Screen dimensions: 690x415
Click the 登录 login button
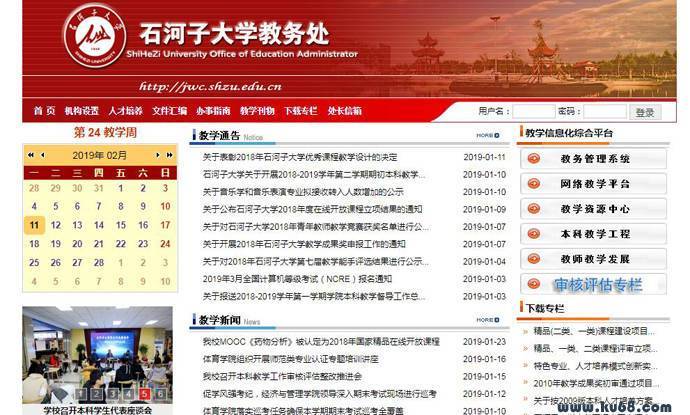tap(645, 112)
